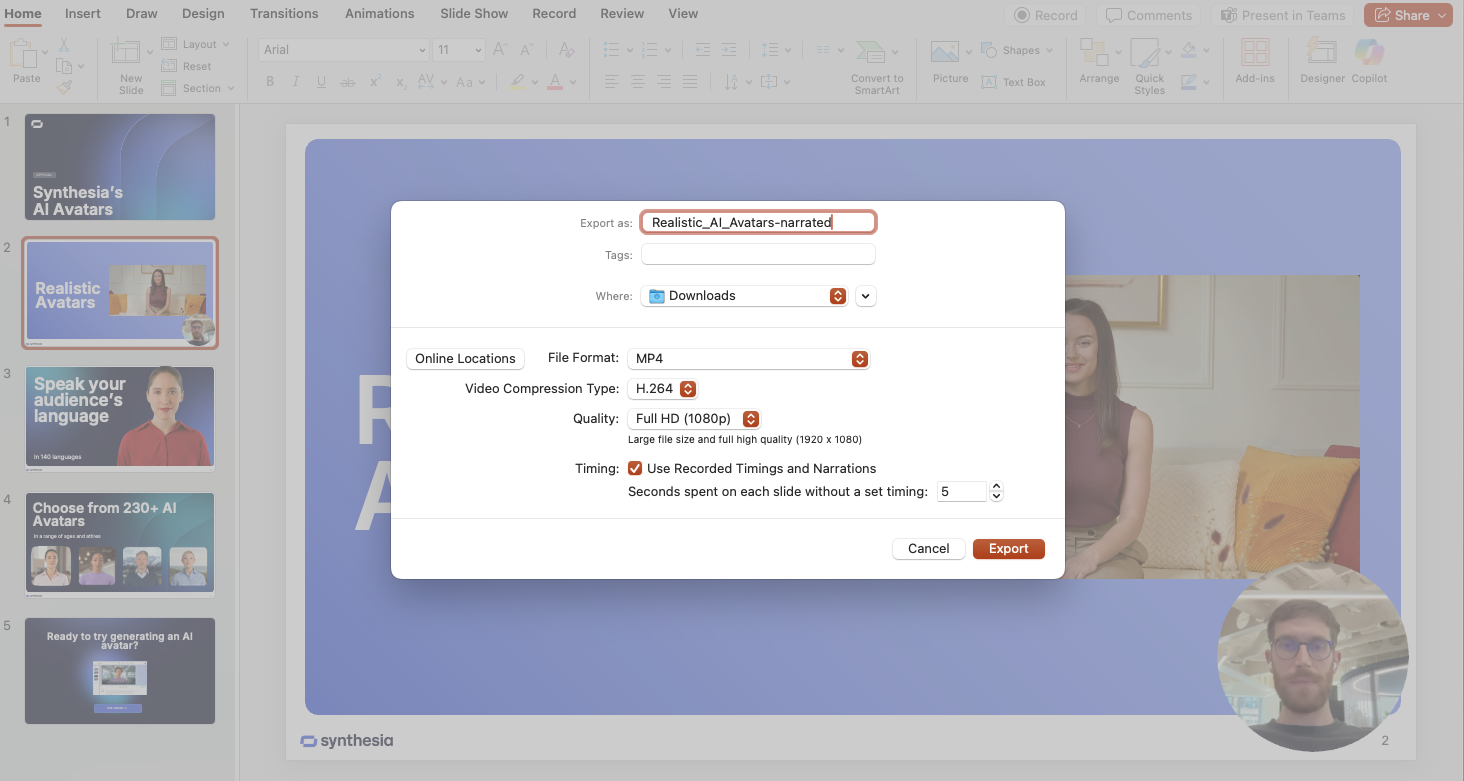Open the Section dropdown in ribbon
1464x781 pixels.
(198, 88)
